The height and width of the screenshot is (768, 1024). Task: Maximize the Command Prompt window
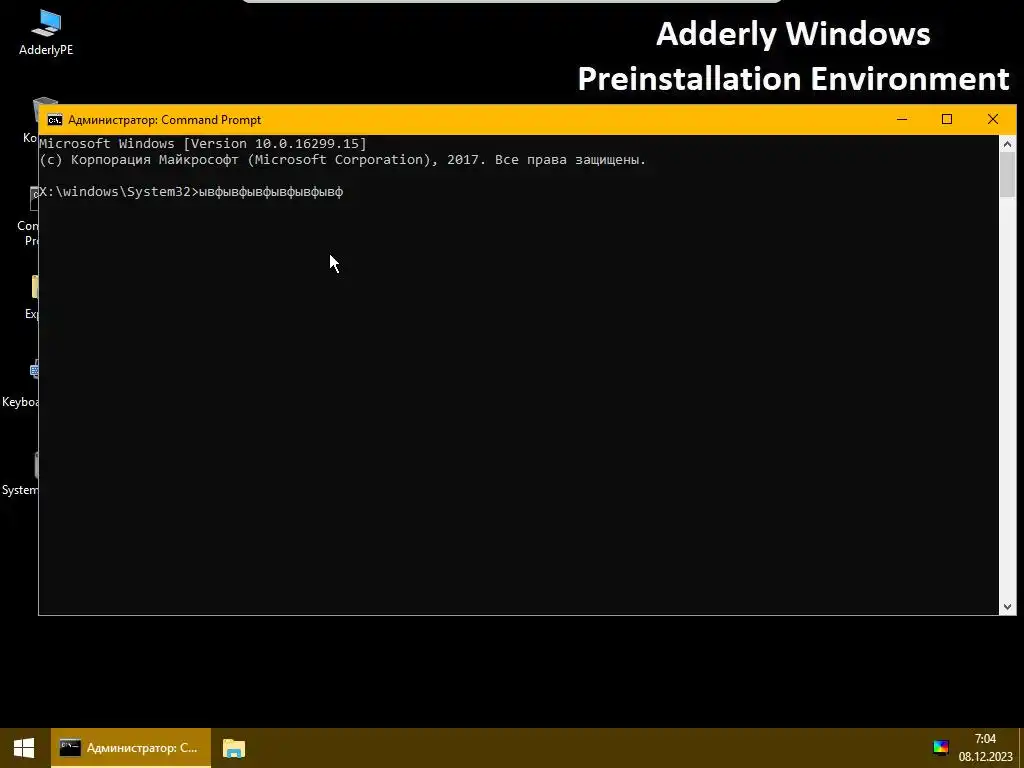pyautogui.click(x=947, y=120)
